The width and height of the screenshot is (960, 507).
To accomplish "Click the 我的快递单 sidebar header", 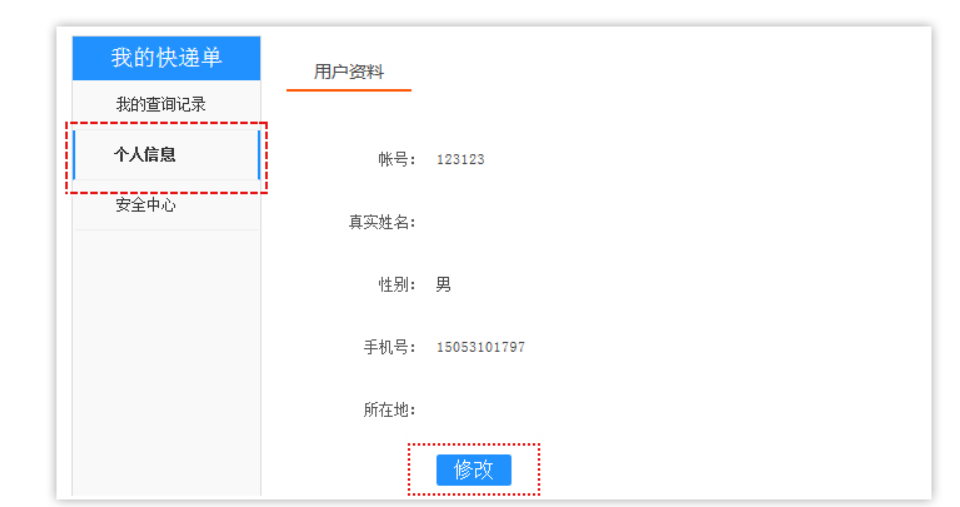I will pos(166,58).
